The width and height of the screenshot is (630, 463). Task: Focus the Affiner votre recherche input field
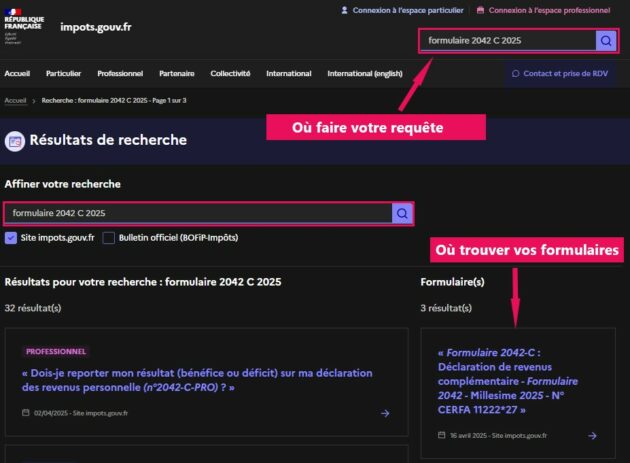pos(198,213)
